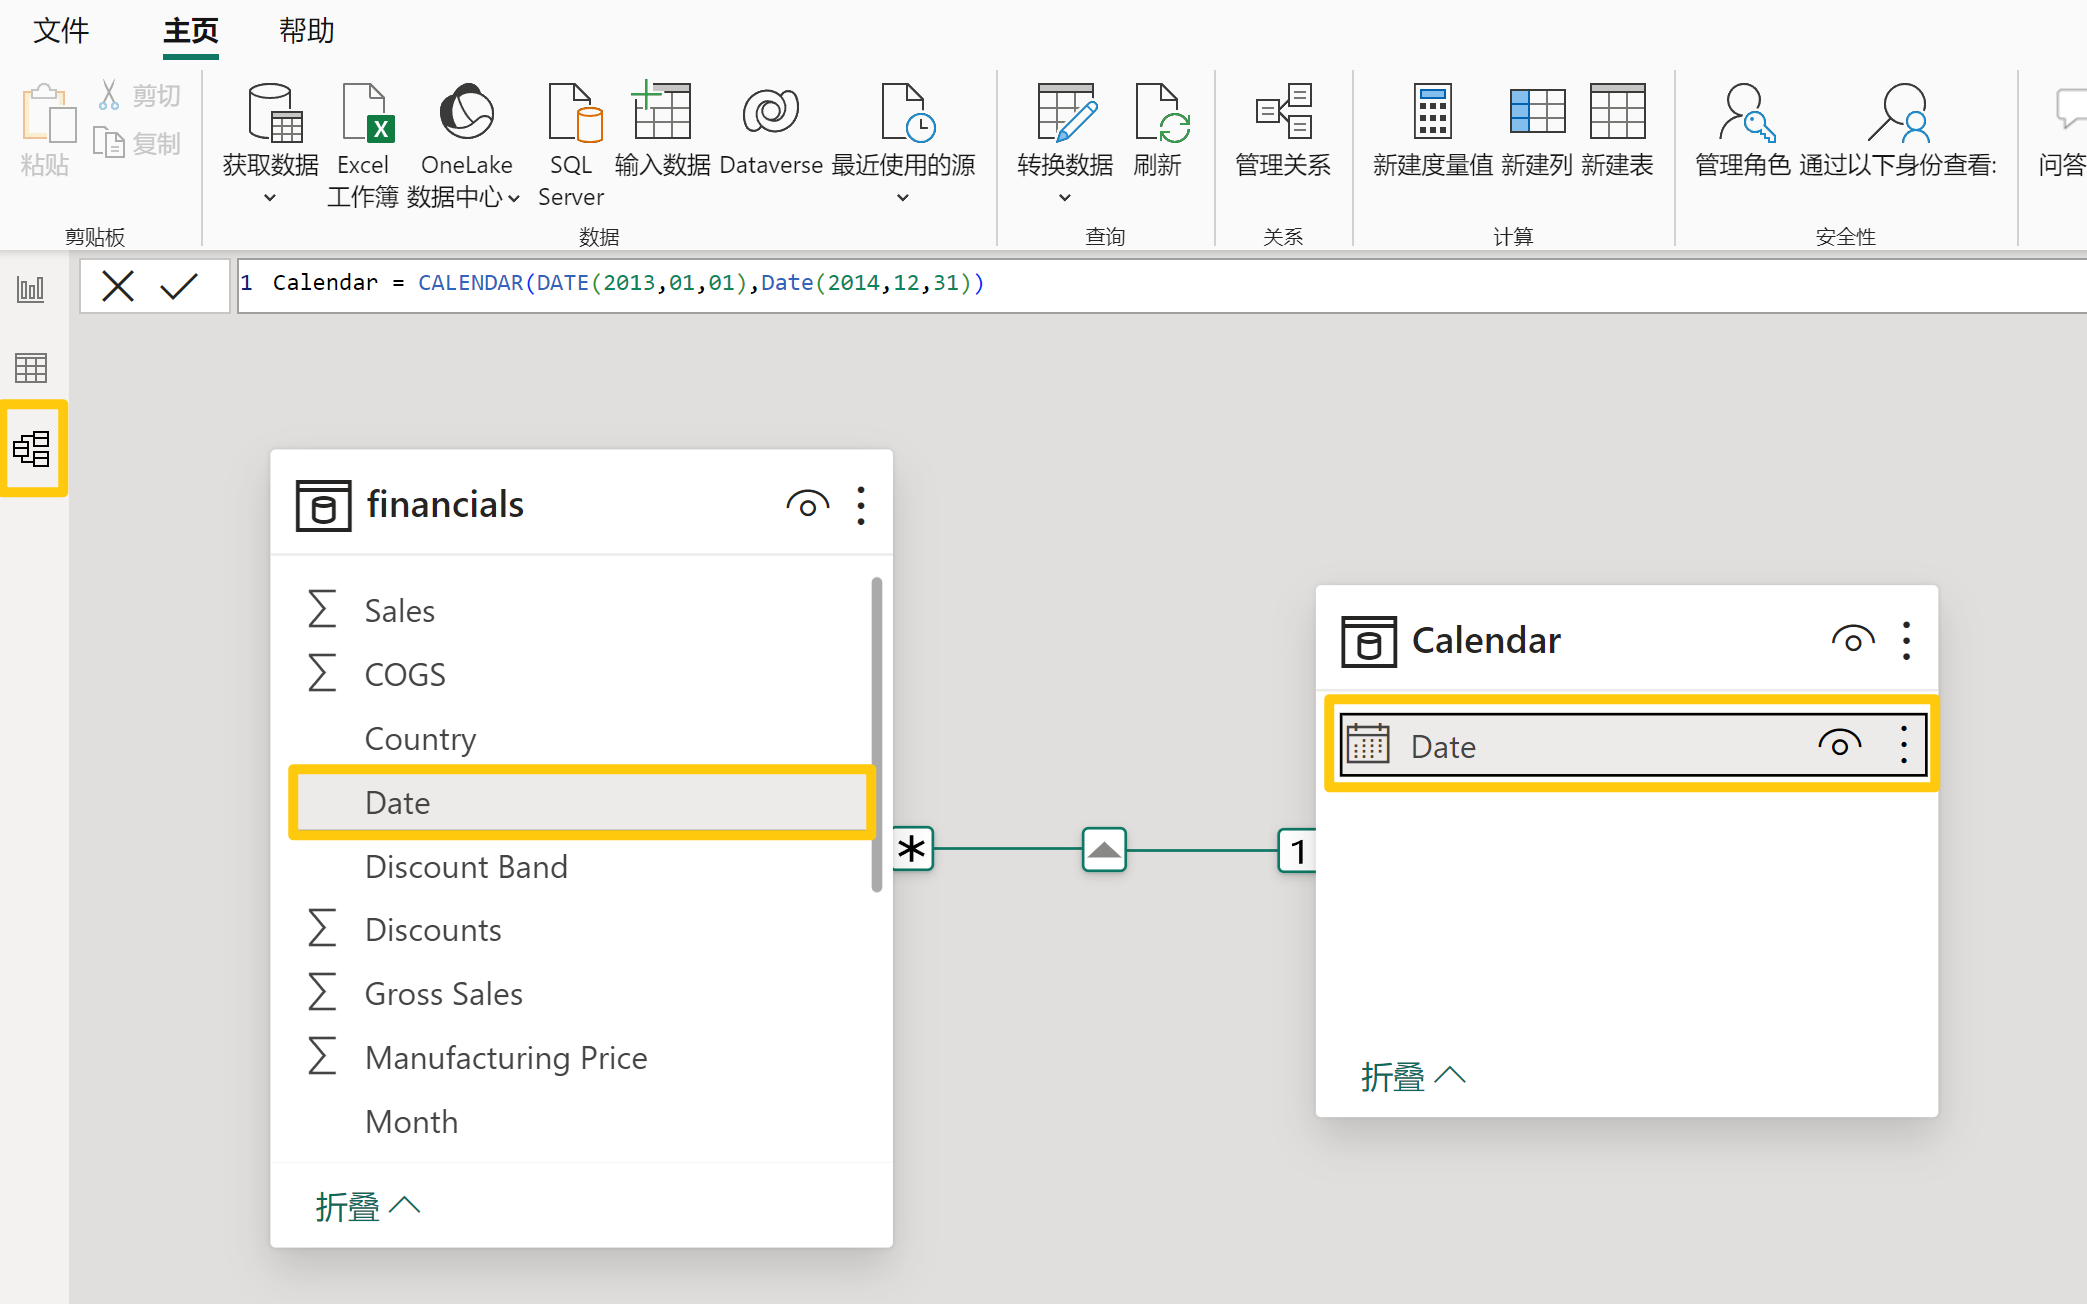Switch to Report view in sidebar
2087x1304 pixels.
point(31,290)
